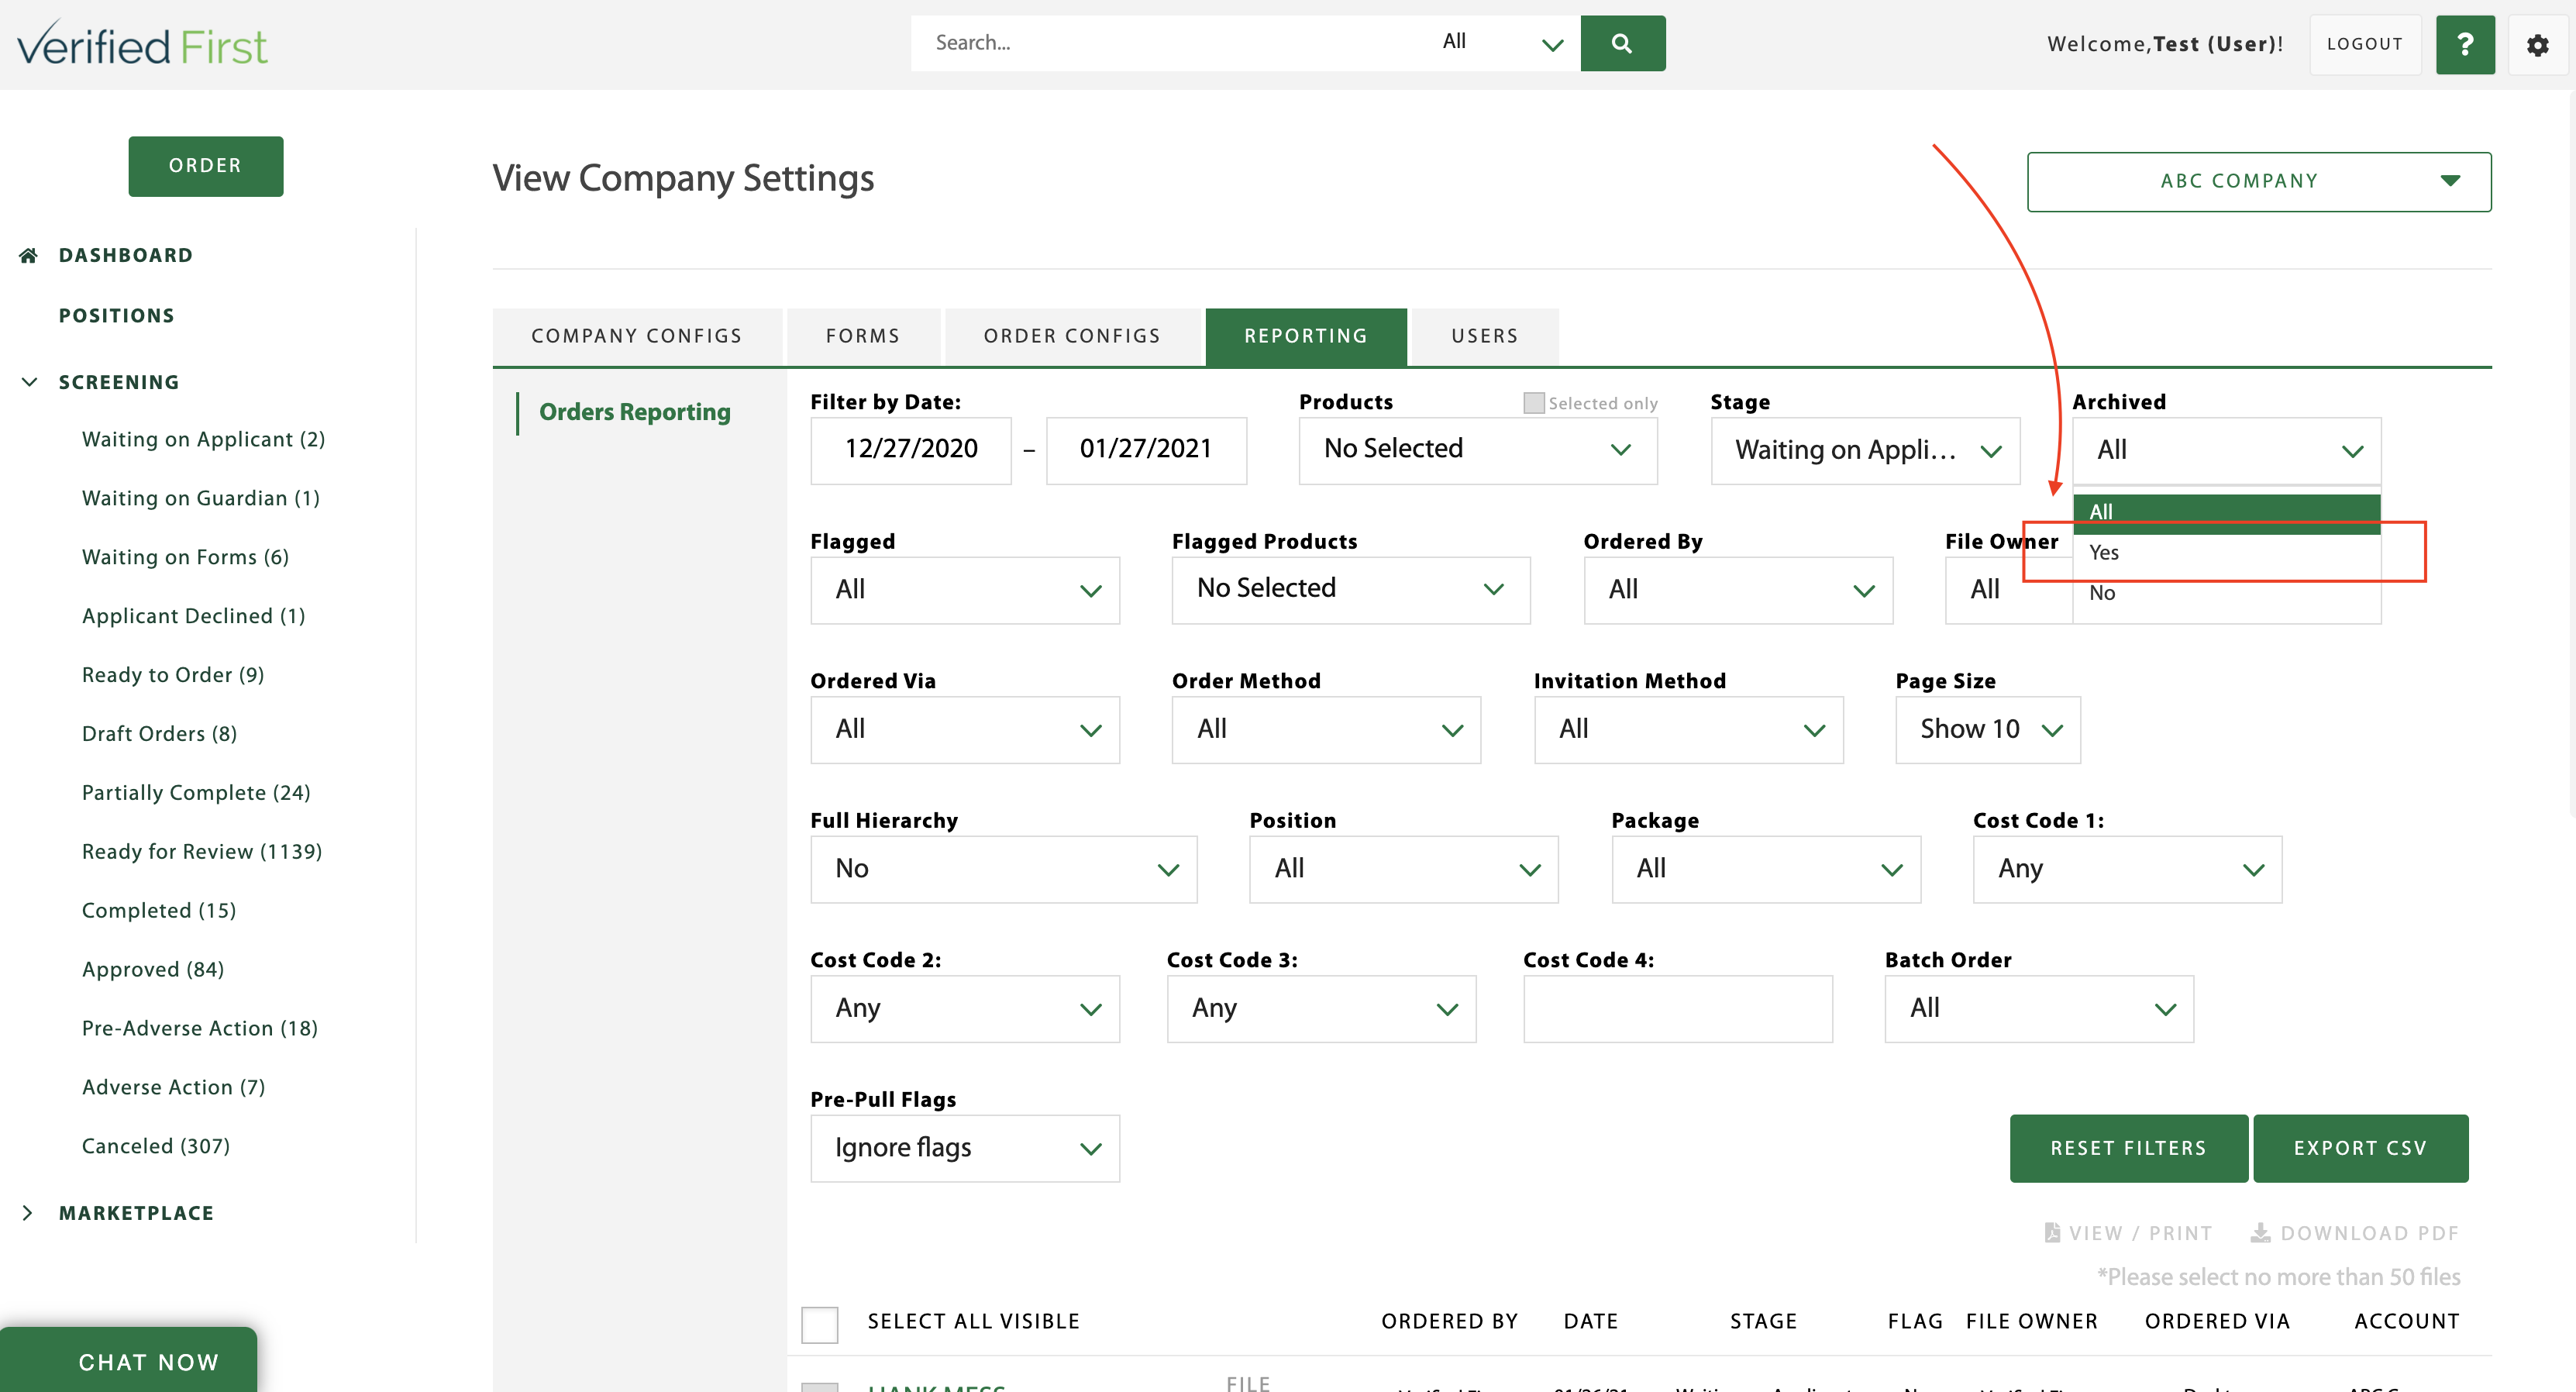The width and height of the screenshot is (2576, 1392).
Task: Choose All in the Archived list
Action: coord(2226,513)
